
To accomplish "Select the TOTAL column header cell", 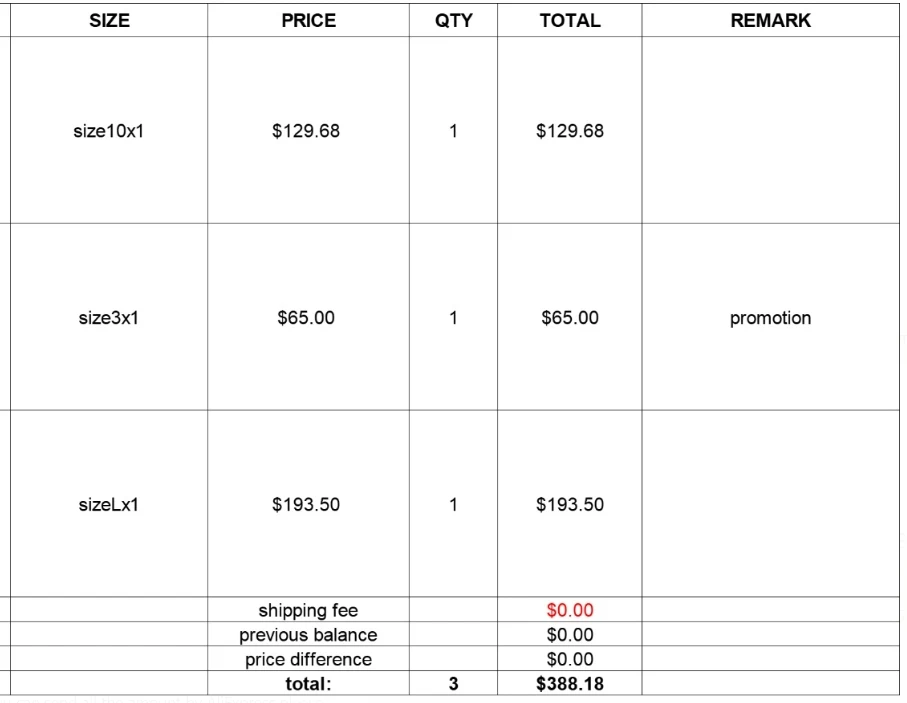I will [570, 20].
